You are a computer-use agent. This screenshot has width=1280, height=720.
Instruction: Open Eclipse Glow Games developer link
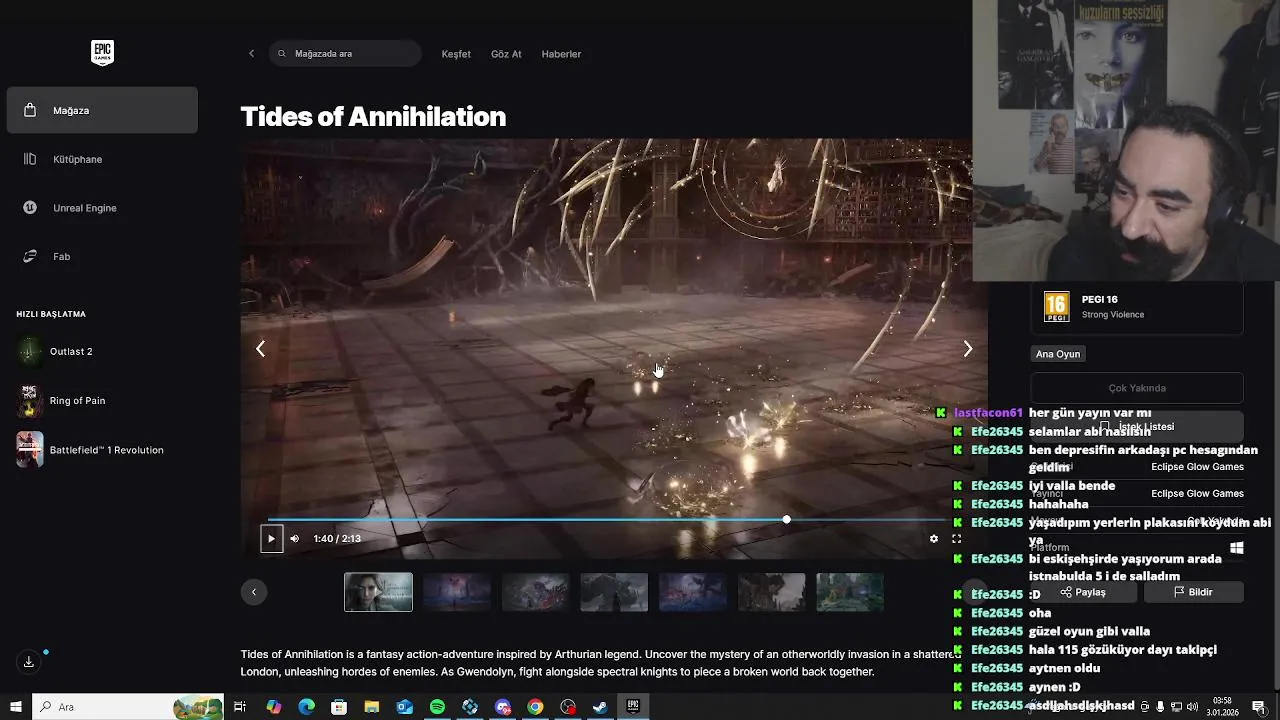[x=1197, y=467]
